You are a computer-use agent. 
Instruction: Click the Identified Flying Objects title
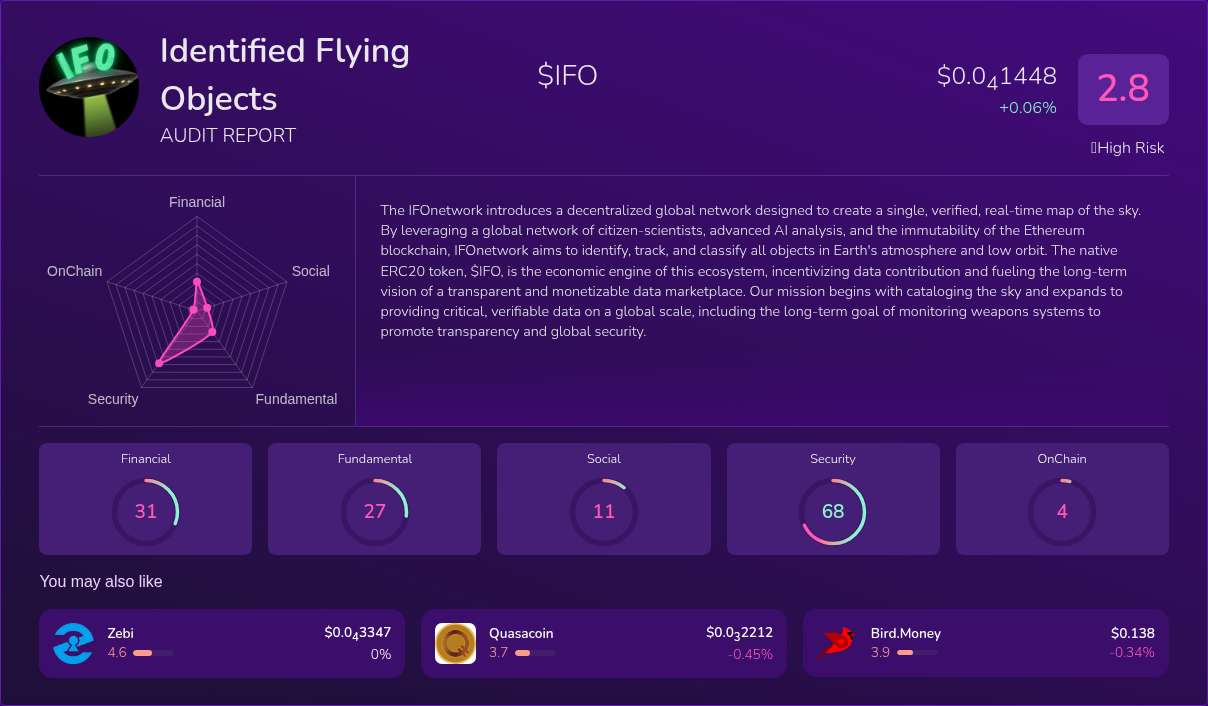pos(285,74)
